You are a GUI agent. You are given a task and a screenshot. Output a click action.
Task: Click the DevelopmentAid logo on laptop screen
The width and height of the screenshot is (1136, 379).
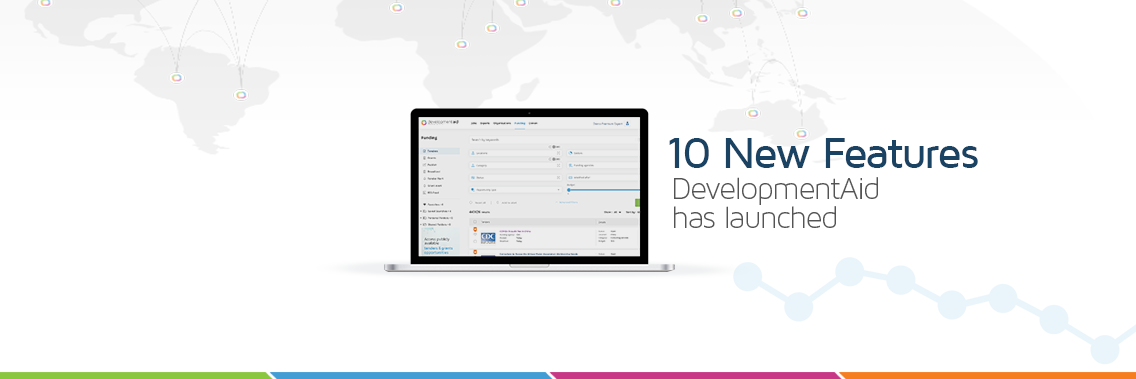coord(440,122)
